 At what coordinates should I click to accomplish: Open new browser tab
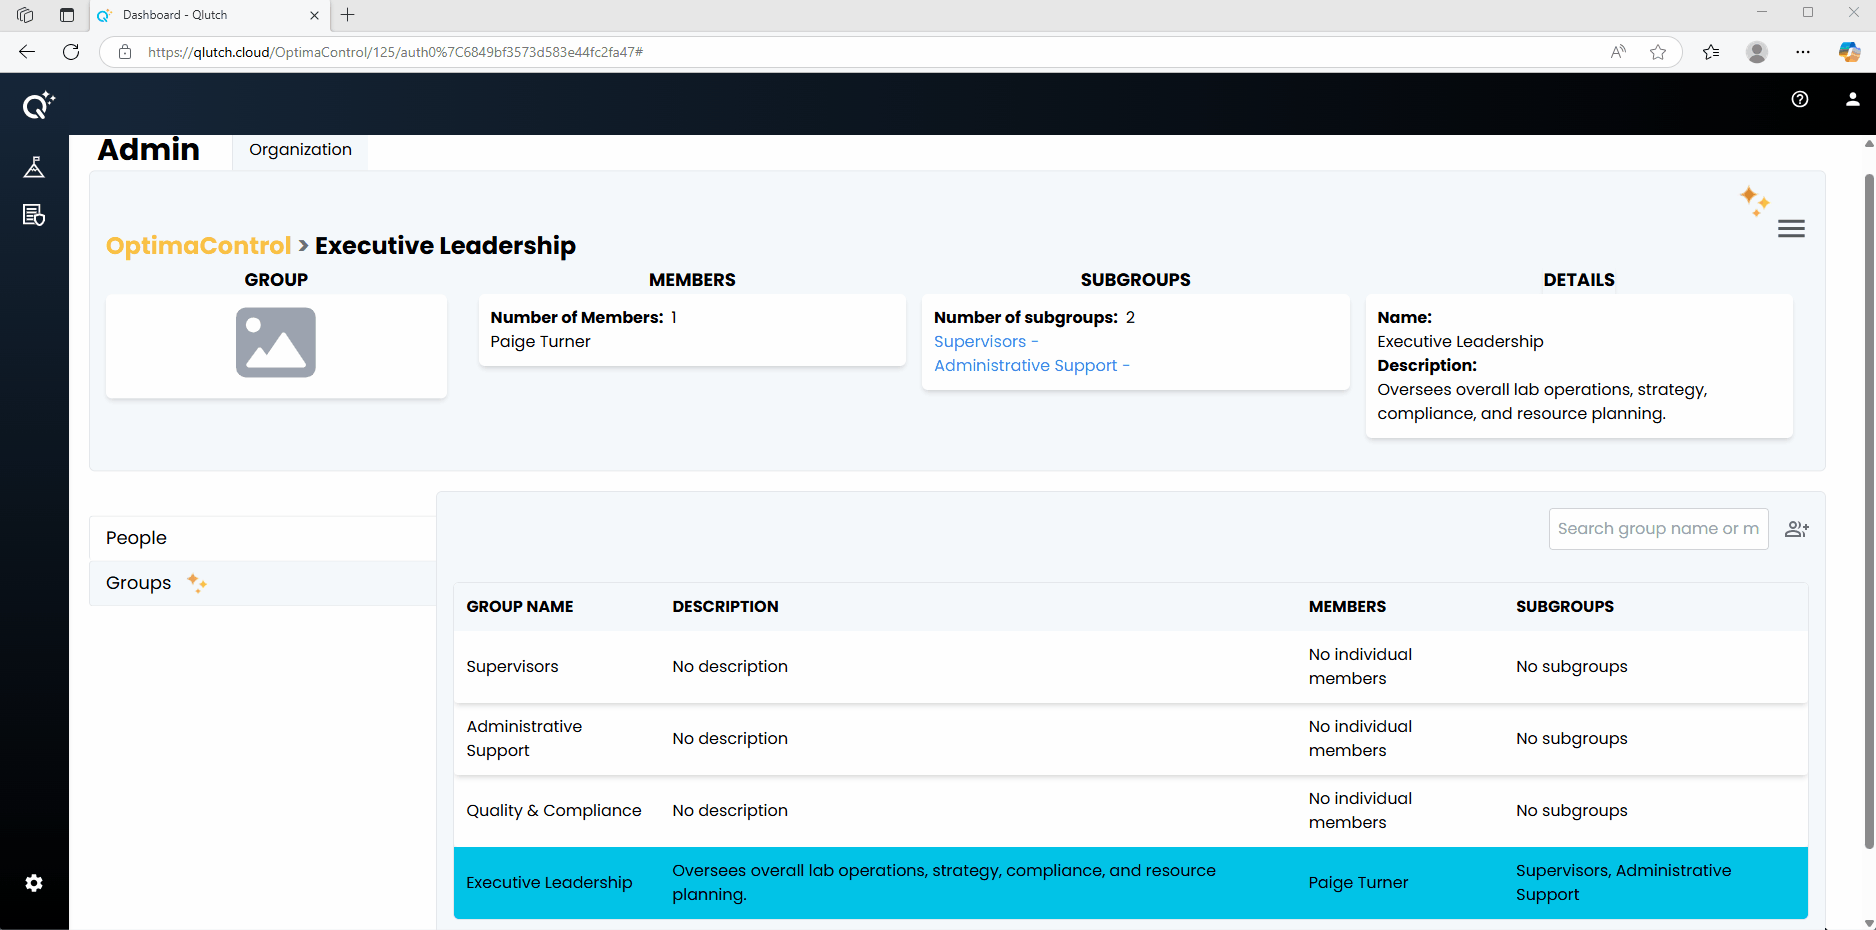(348, 15)
